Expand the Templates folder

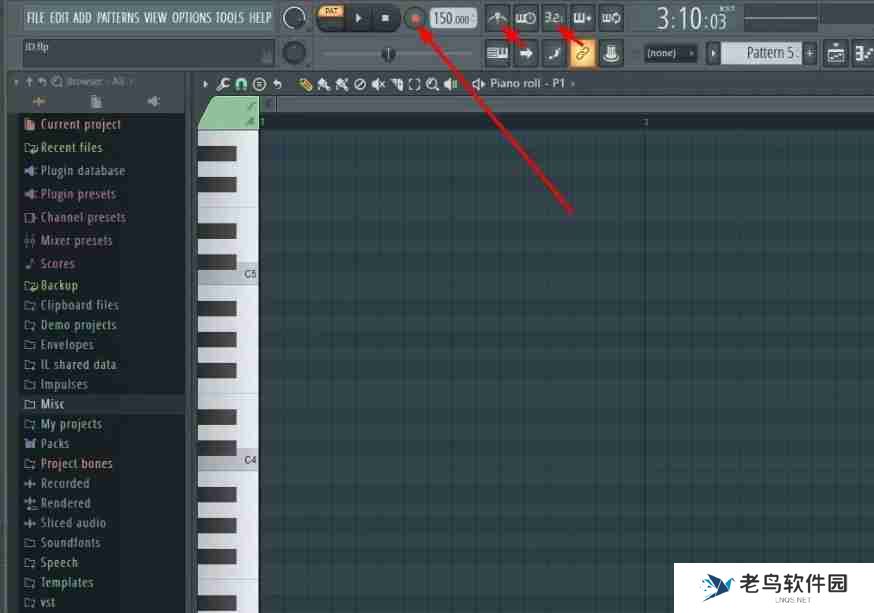[59, 582]
